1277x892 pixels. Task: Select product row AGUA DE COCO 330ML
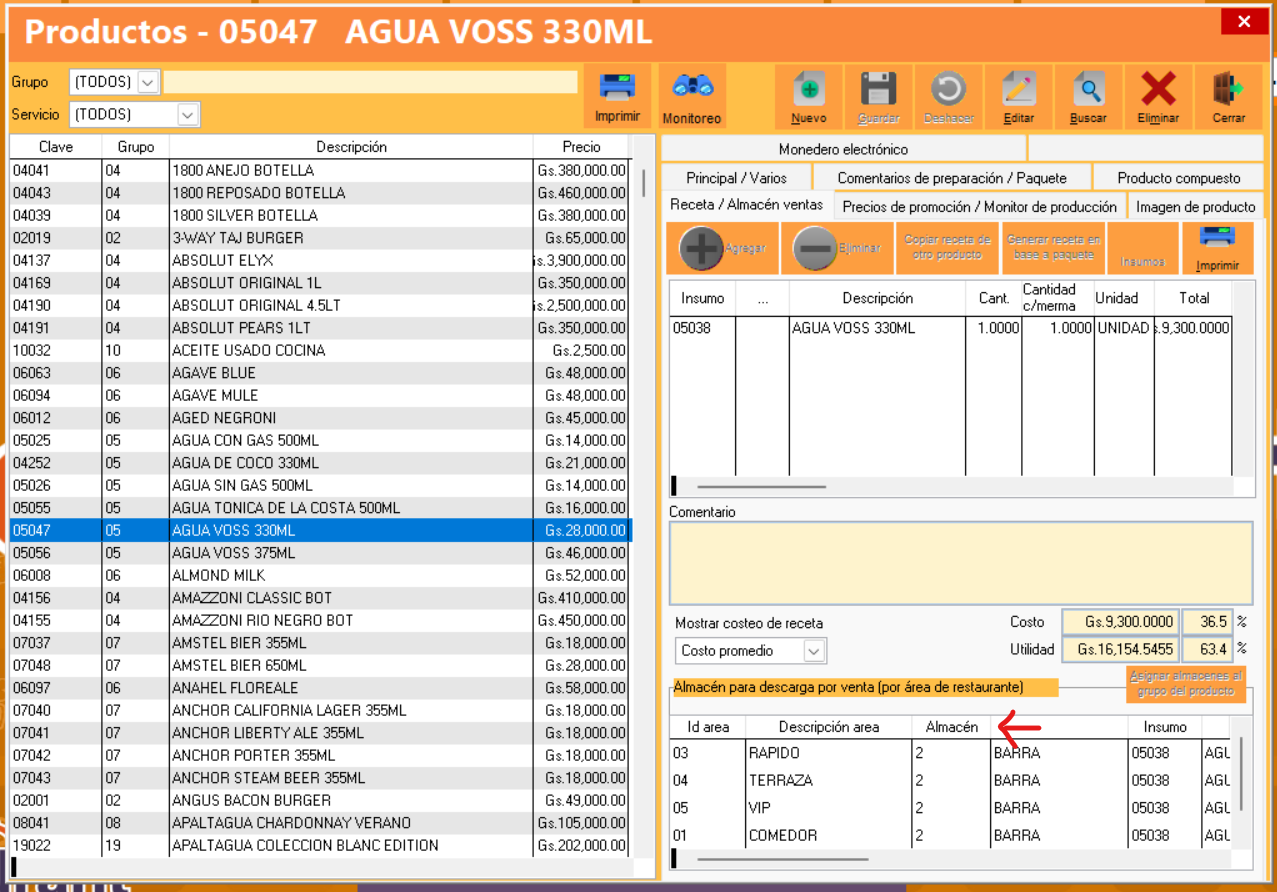coord(320,463)
